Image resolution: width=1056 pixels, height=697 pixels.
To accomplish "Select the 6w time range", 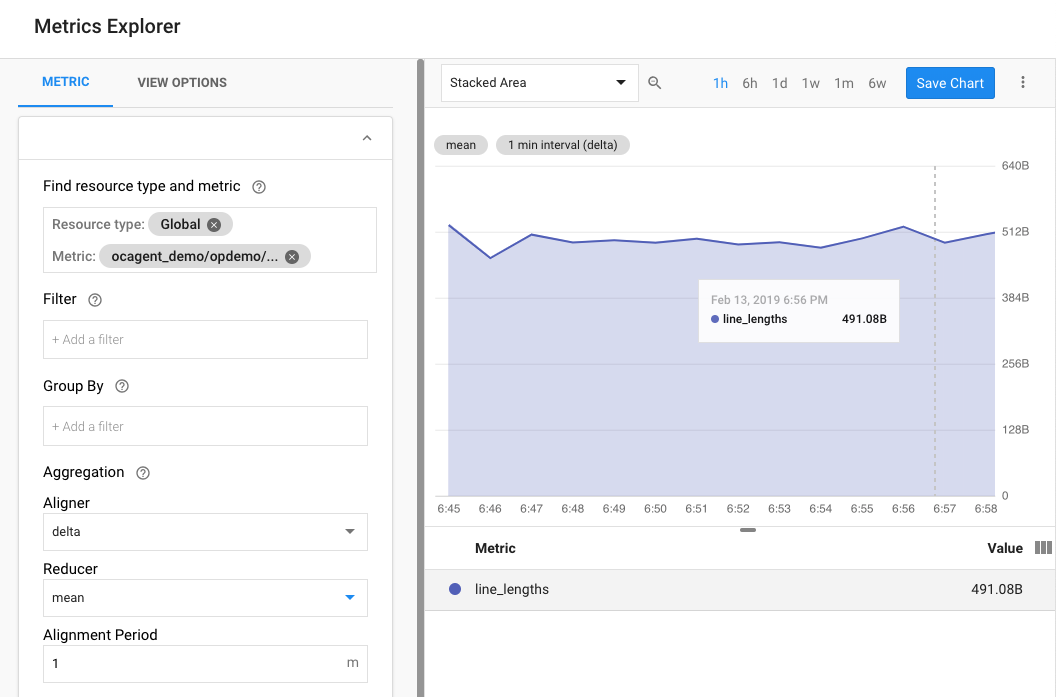I will 877,84.
